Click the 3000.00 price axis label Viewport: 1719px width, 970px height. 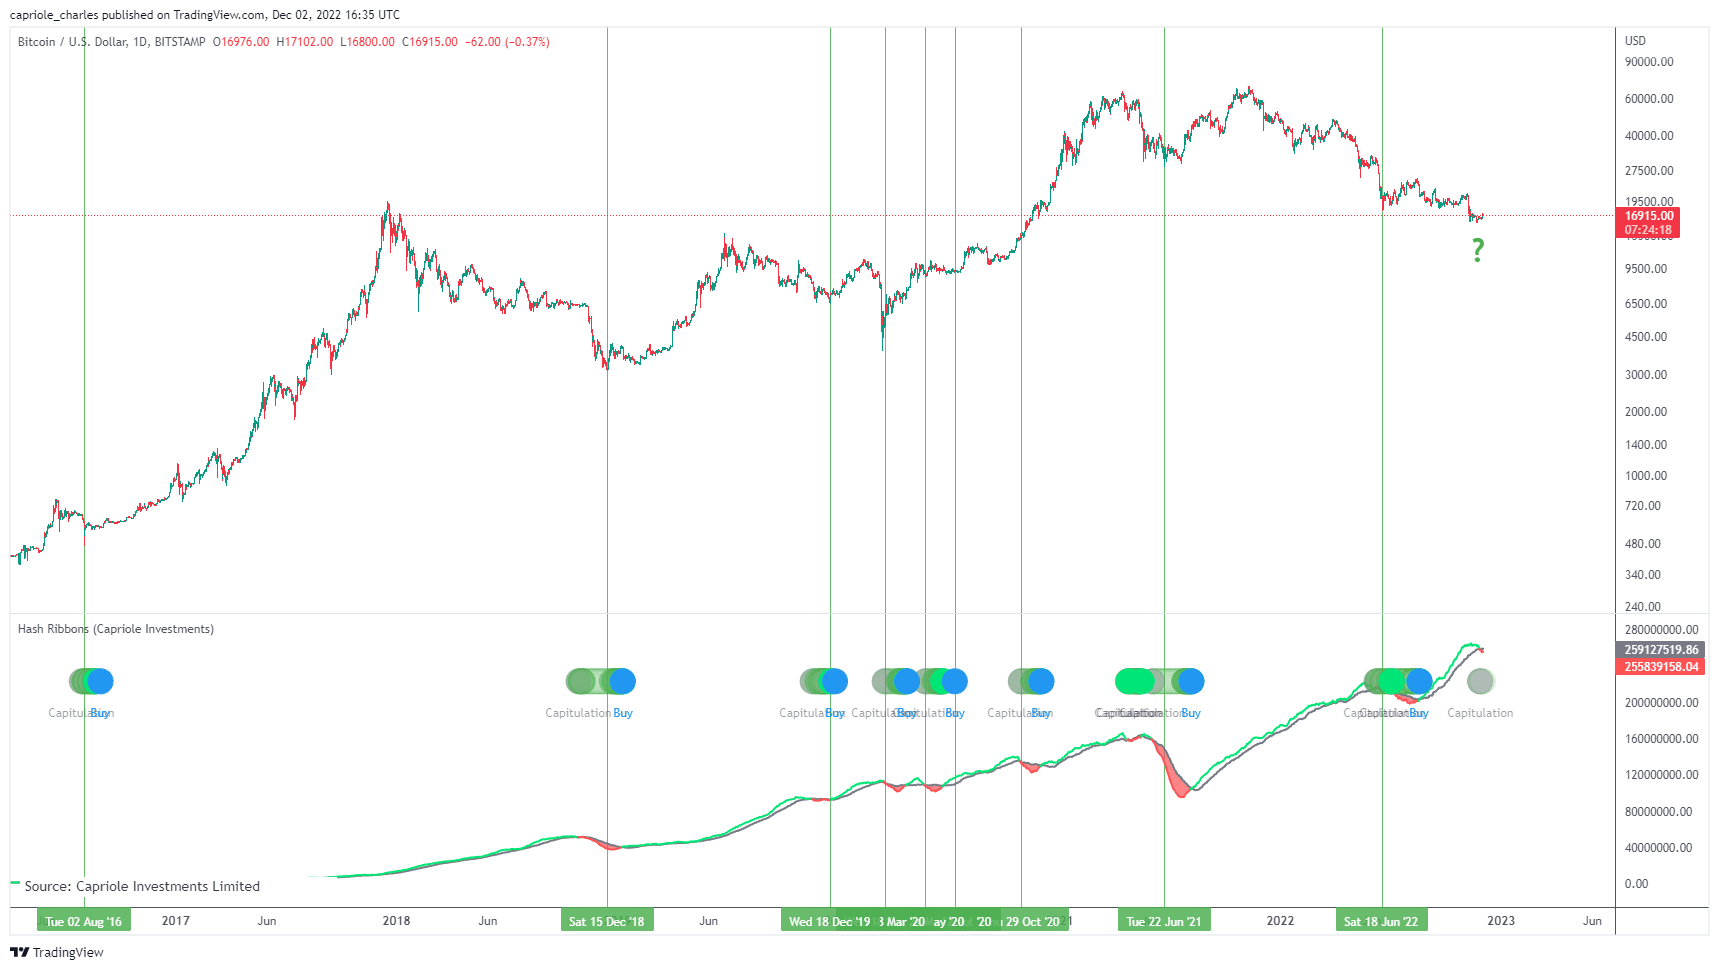(1646, 375)
